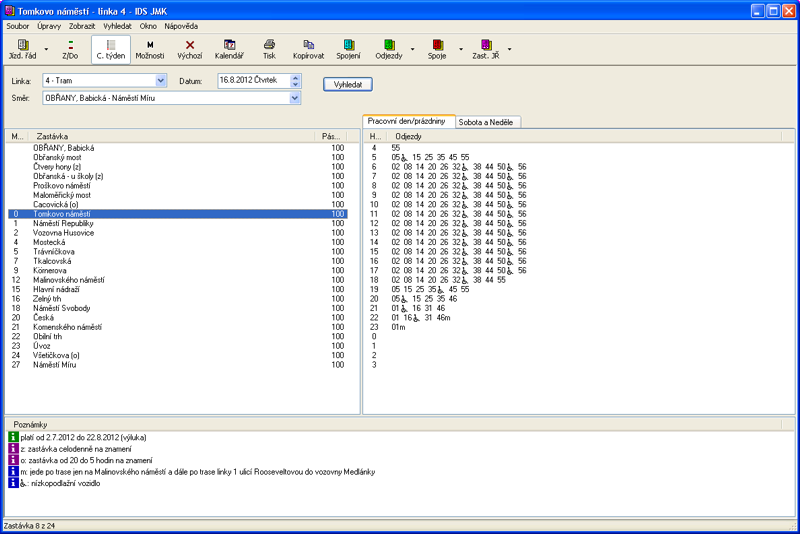Switch to the Sobota a Neděle tab
800x534 pixels.
[488, 121]
